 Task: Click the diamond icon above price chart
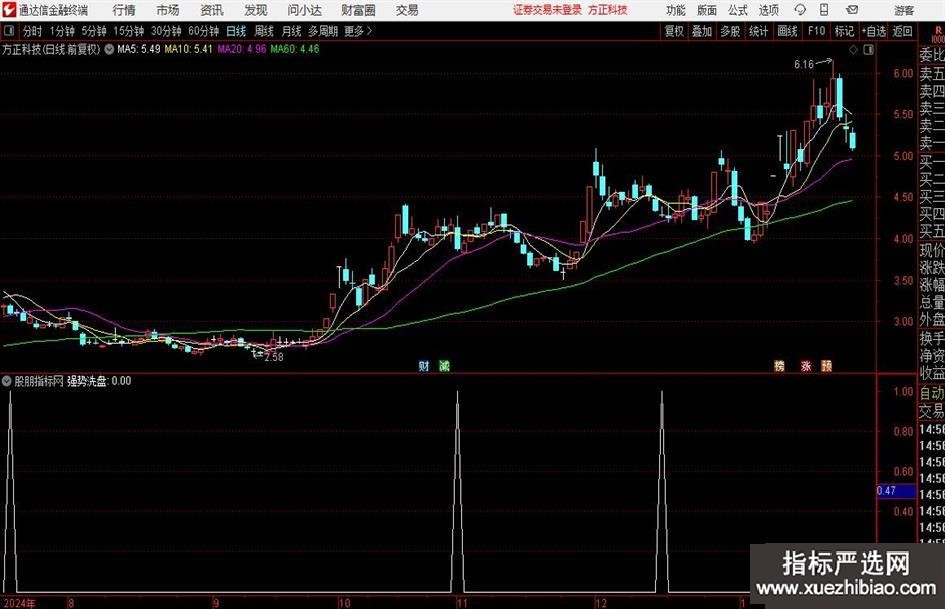click(x=853, y=50)
